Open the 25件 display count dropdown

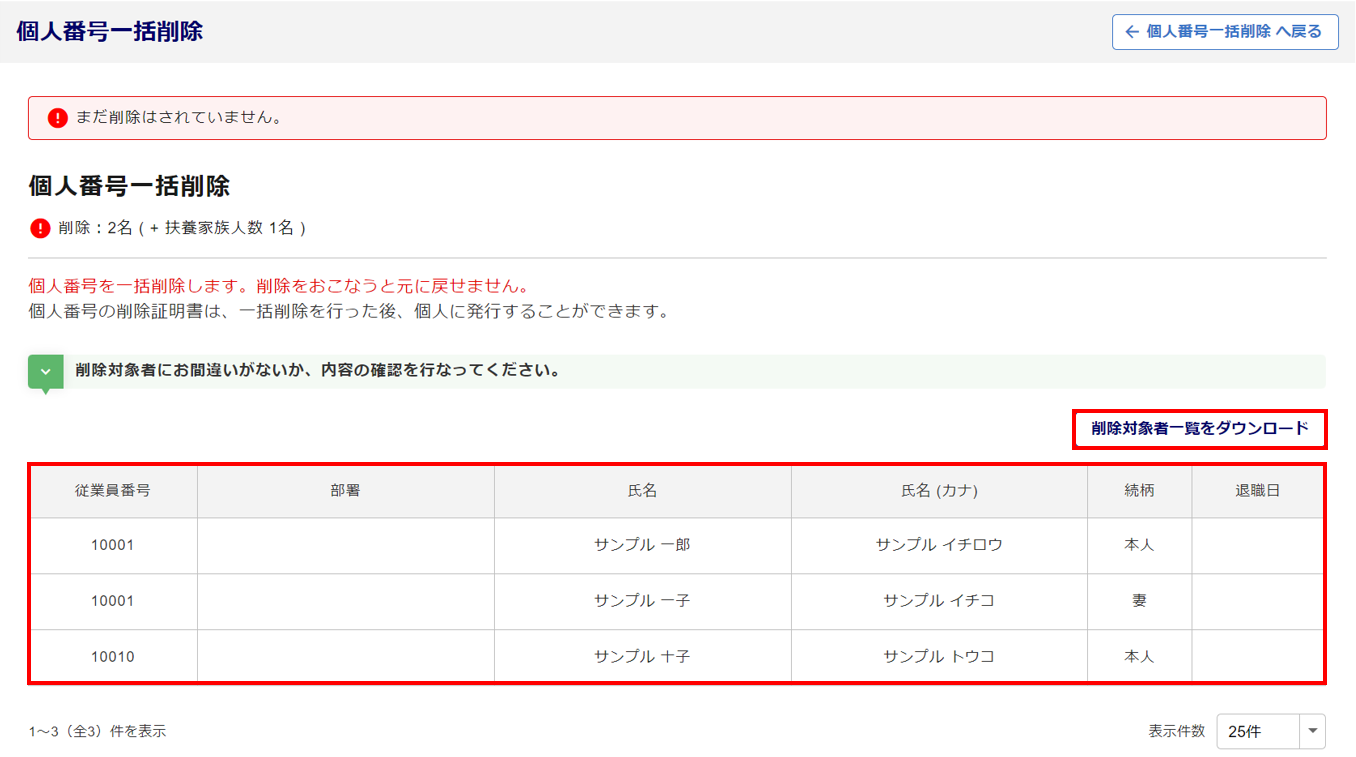click(x=1271, y=731)
